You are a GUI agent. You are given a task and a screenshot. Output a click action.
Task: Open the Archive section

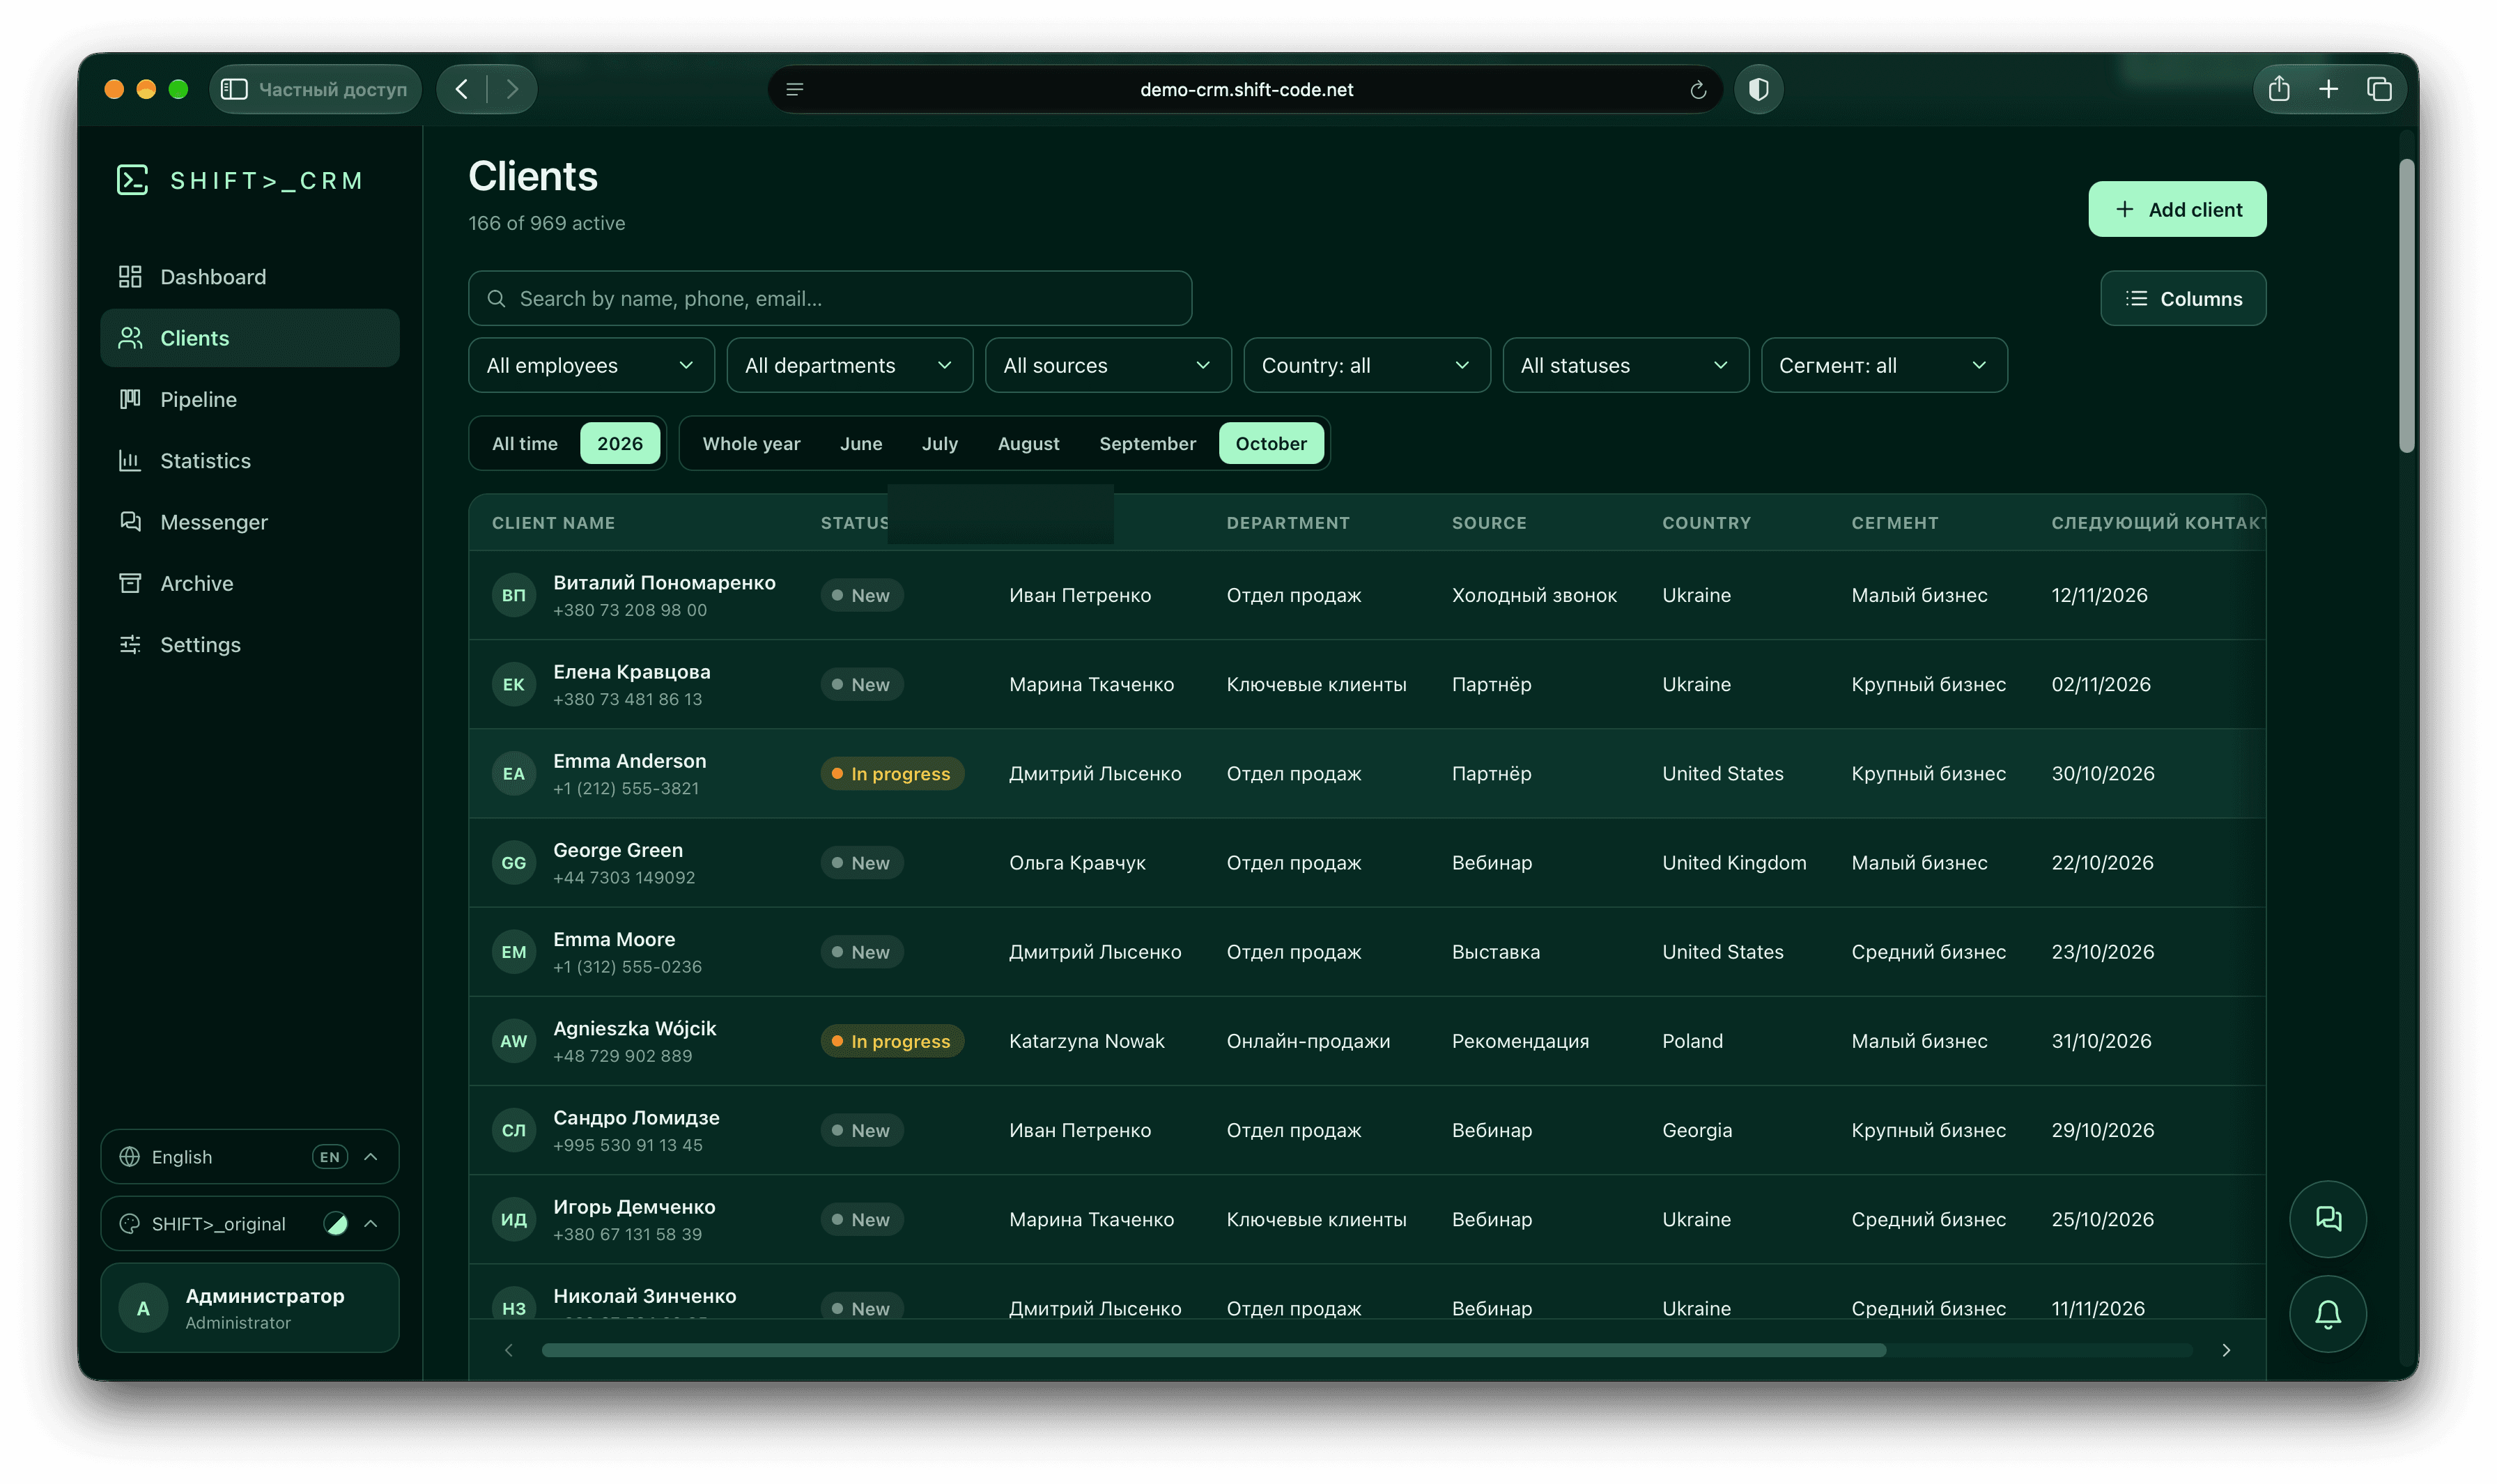pyautogui.click(x=250, y=583)
